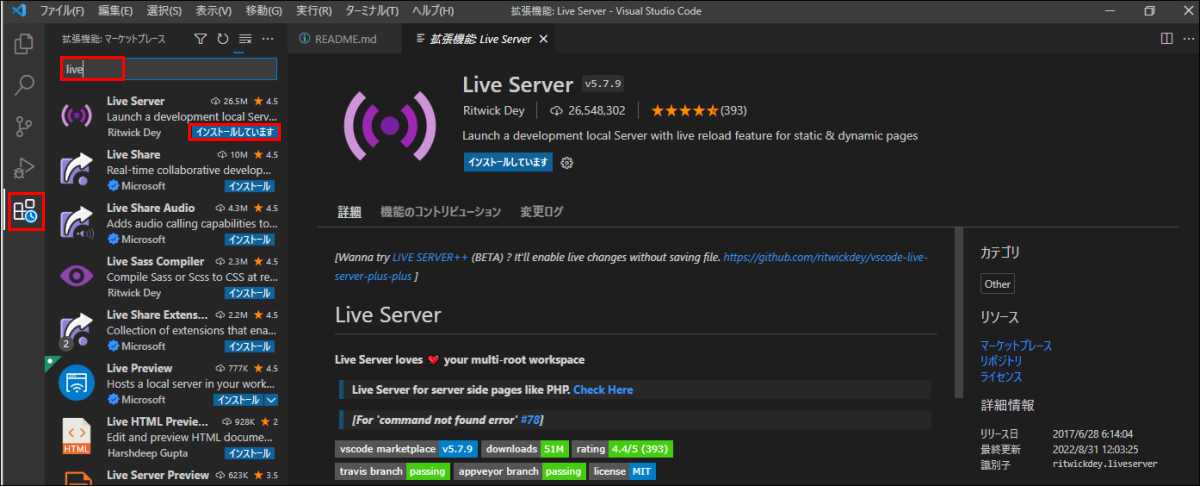Click the star rating (393)

pos(698,110)
